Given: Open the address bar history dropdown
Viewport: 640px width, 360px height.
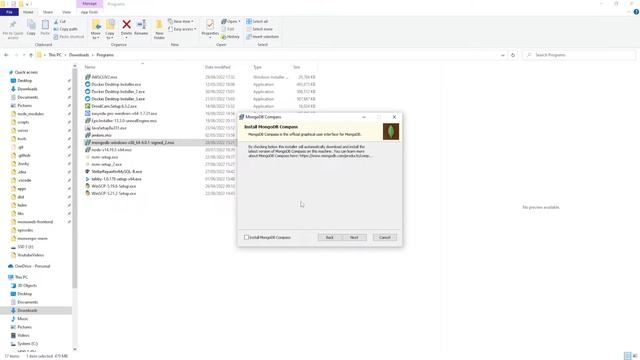Looking at the screenshot, I should 502,55.
